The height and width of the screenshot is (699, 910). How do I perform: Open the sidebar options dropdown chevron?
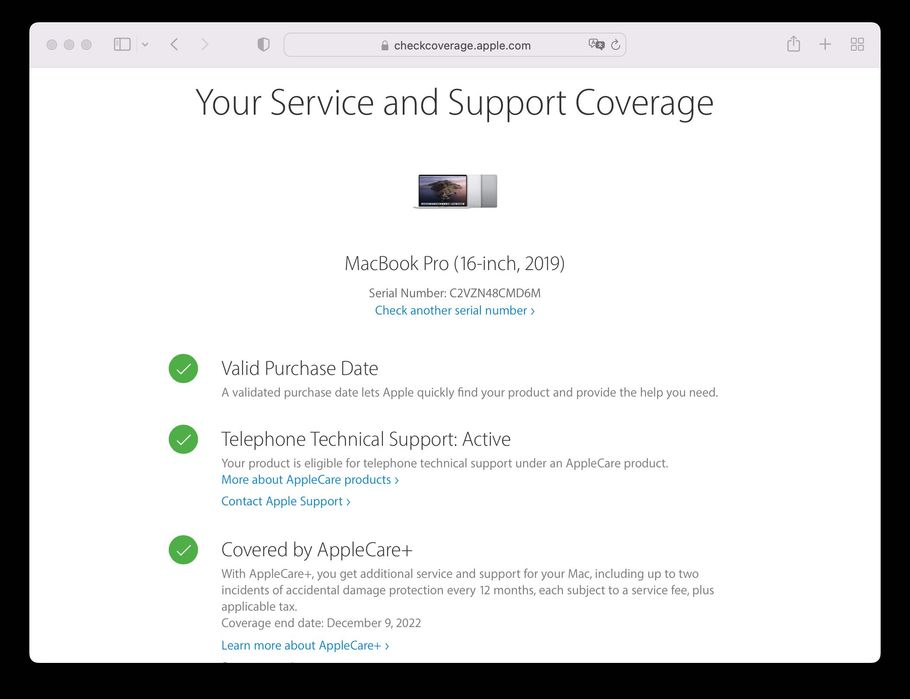(x=145, y=45)
